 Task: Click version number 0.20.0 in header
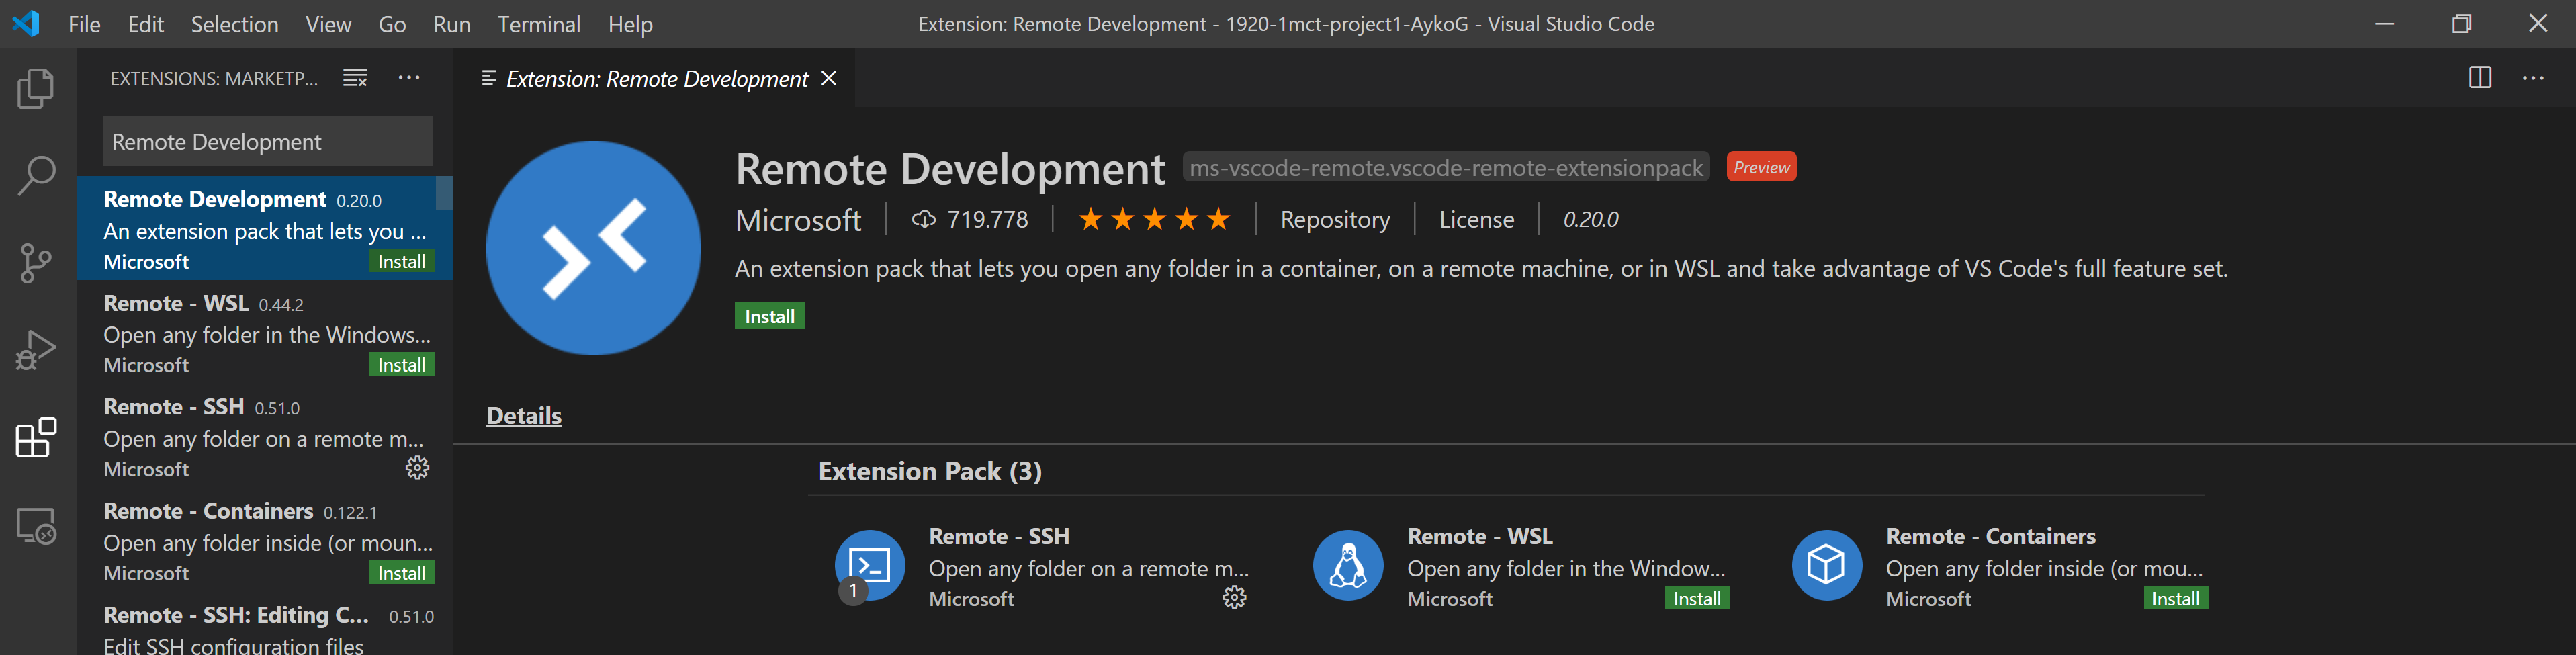(1590, 219)
